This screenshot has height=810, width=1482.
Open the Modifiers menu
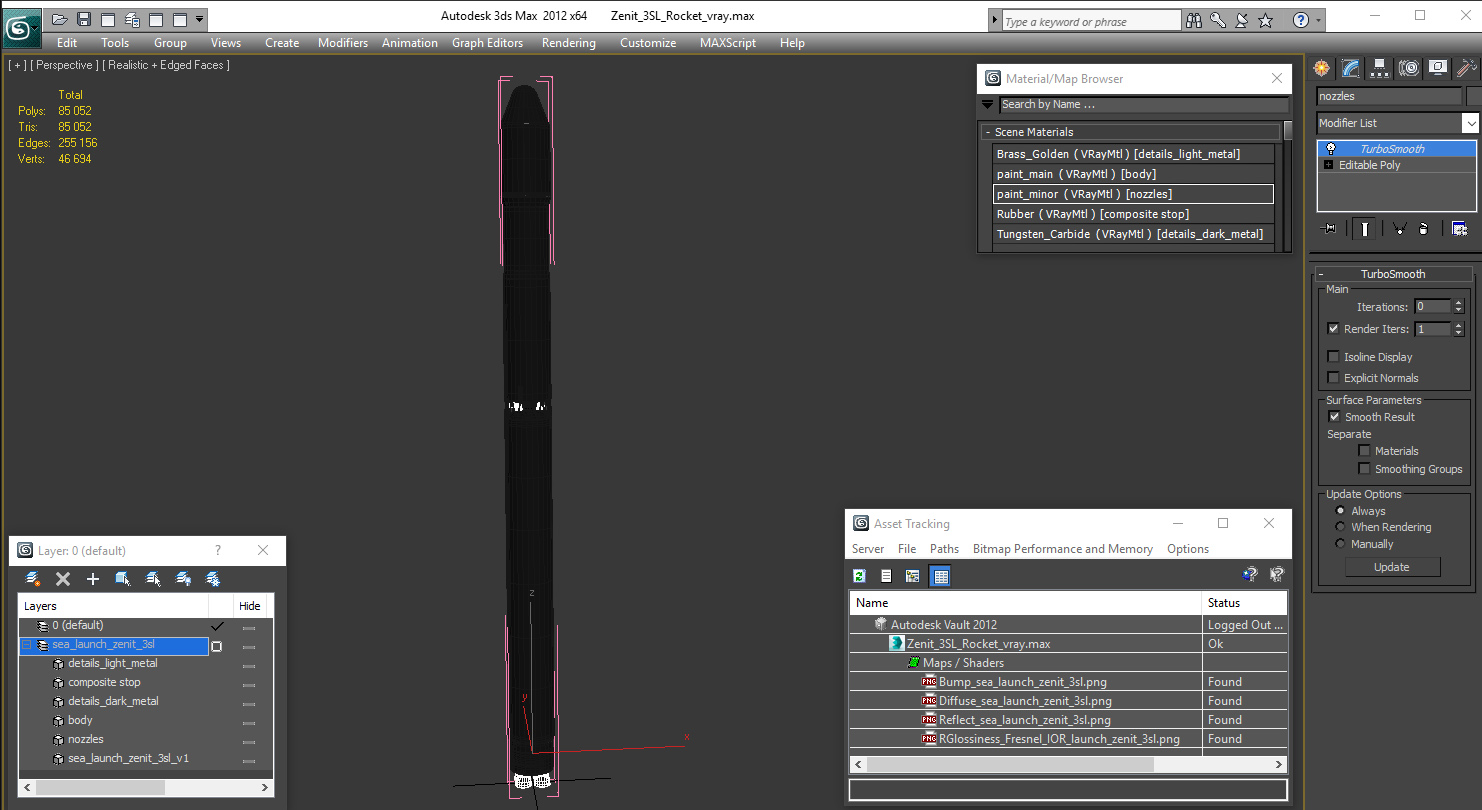pos(343,43)
